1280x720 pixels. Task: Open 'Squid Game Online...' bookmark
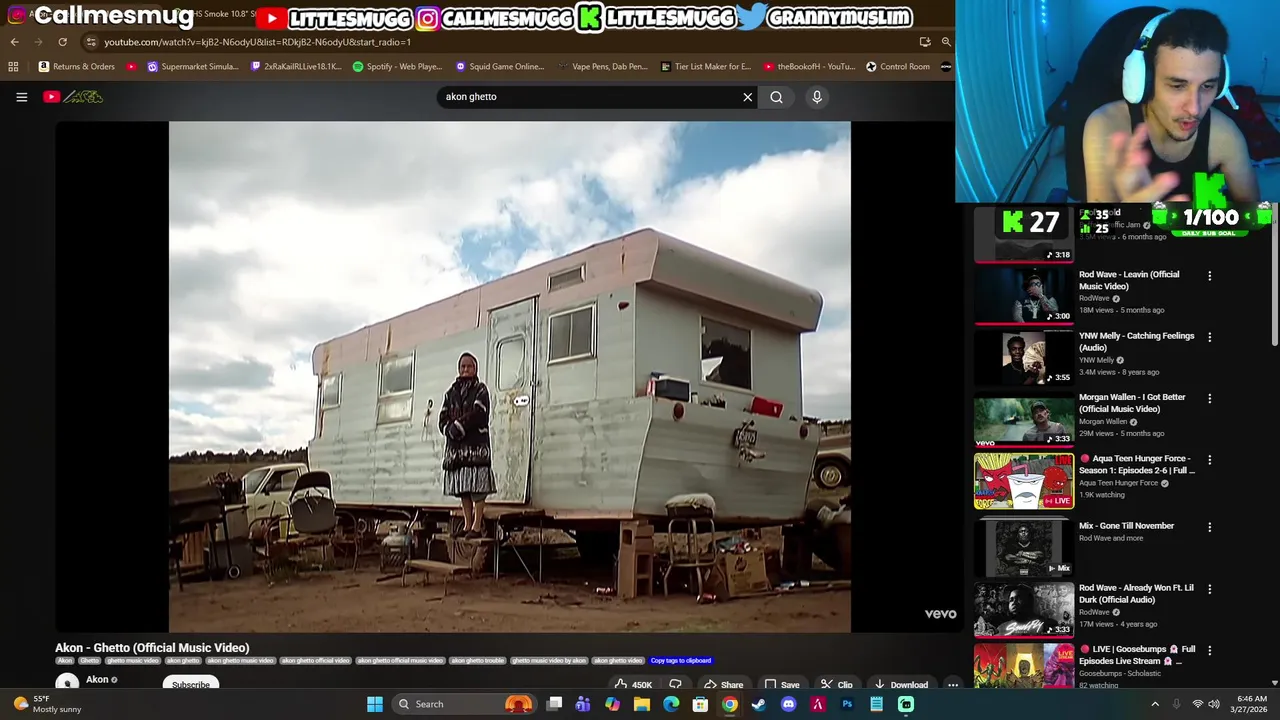coord(500,67)
